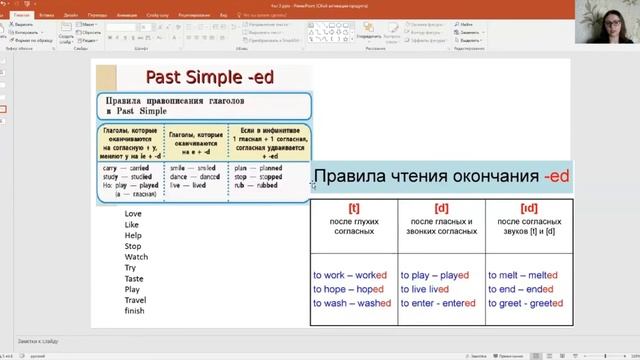Open the Слайд-шоу ribbon tab

(158, 15)
